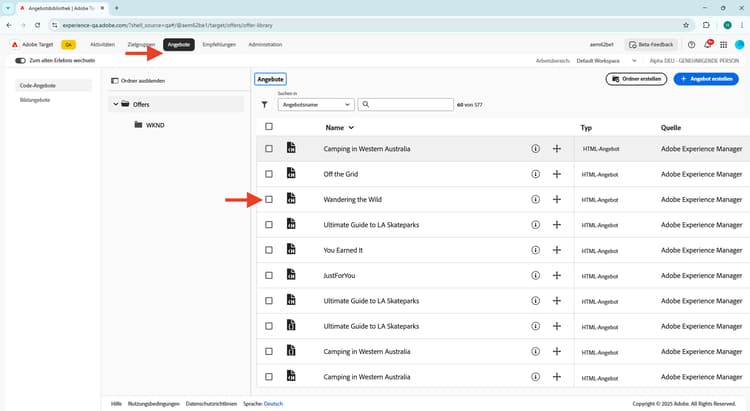Click Name column sort chevron
Image resolution: width=750 pixels, height=411 pixels.
(352, 128)
